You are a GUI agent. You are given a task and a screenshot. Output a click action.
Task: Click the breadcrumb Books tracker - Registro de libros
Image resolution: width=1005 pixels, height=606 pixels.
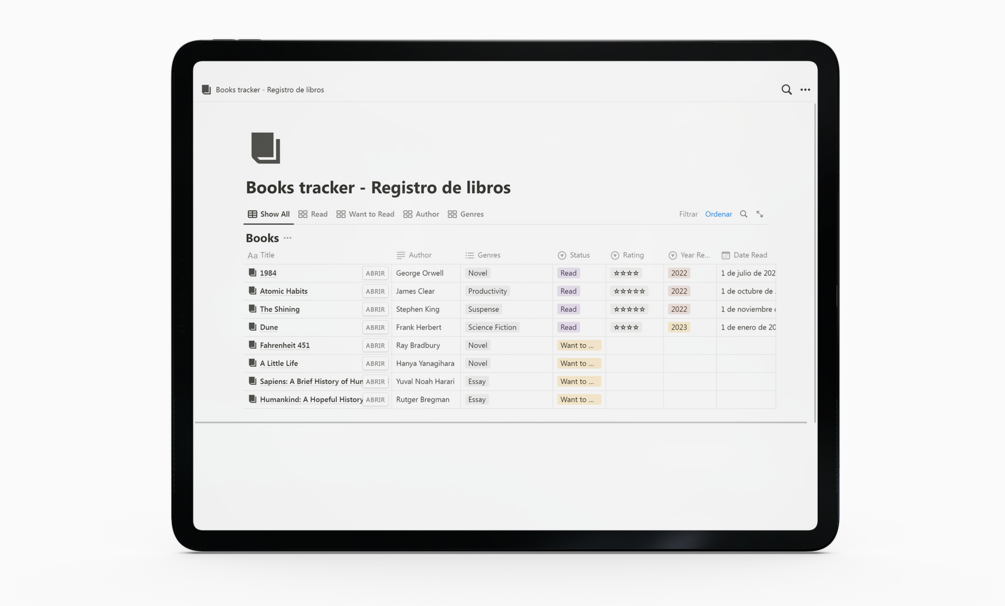(270, 90)
